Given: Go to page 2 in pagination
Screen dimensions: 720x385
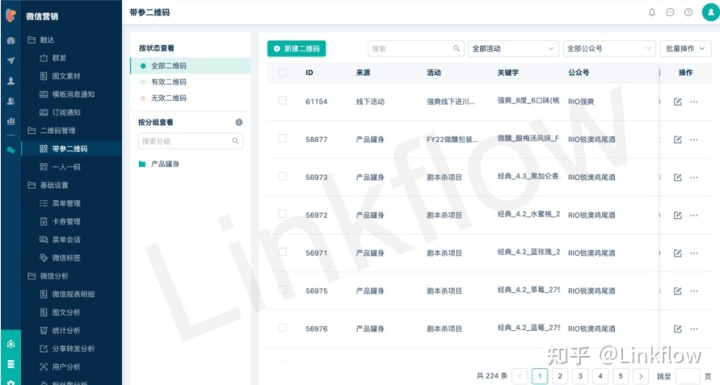Looking at the screenshot, I should [560, 376].
